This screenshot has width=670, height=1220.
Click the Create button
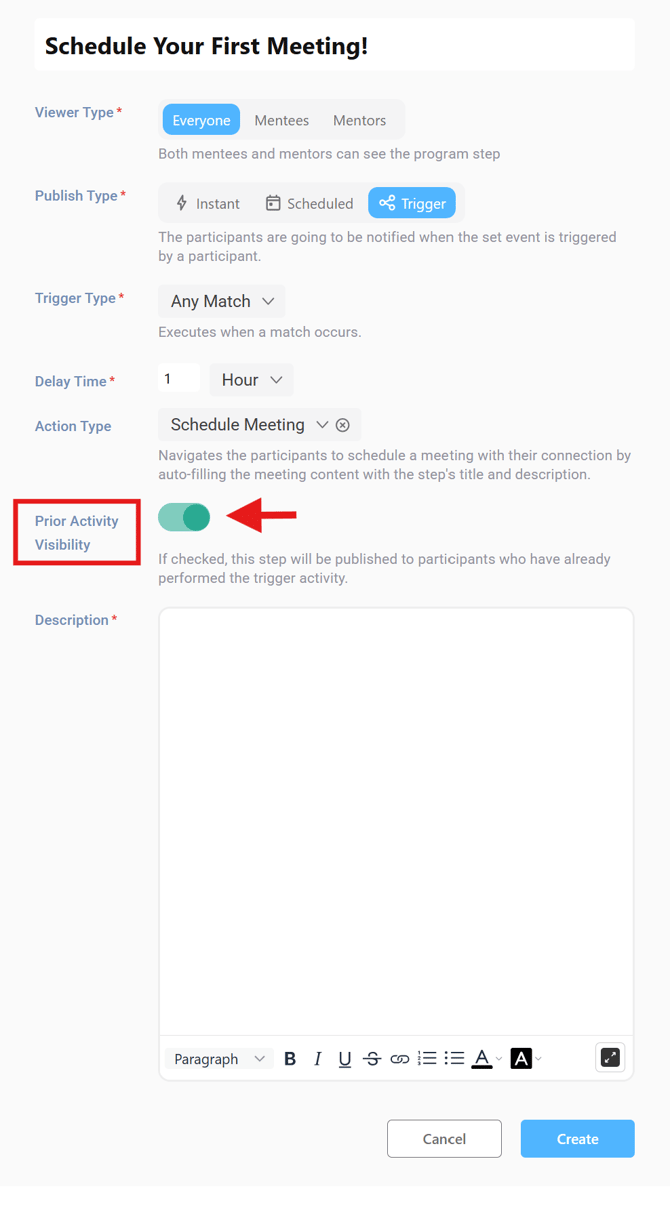[577, 1138]
